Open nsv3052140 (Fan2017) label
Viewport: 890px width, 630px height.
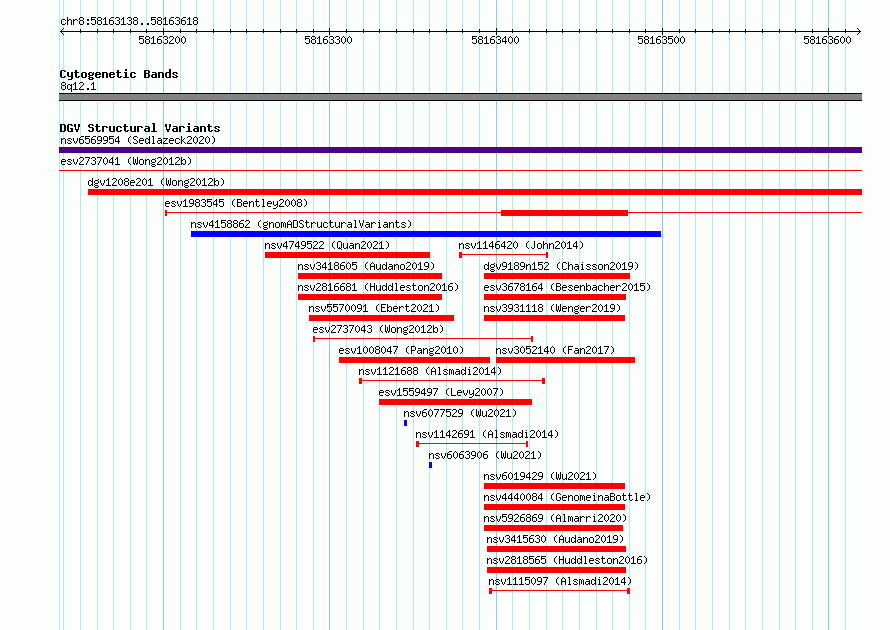pos(555,350)
